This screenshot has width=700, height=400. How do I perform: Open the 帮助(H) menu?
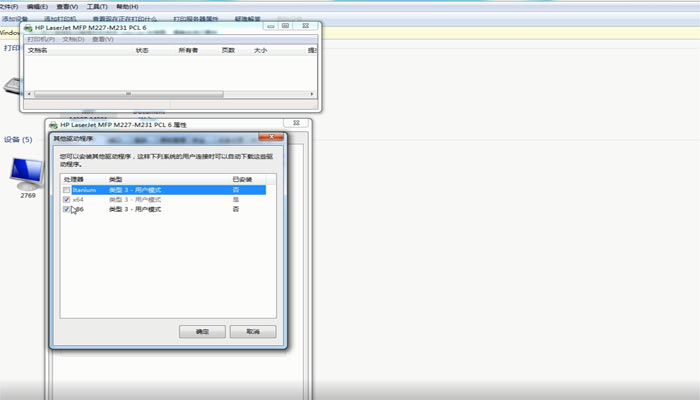127,7
